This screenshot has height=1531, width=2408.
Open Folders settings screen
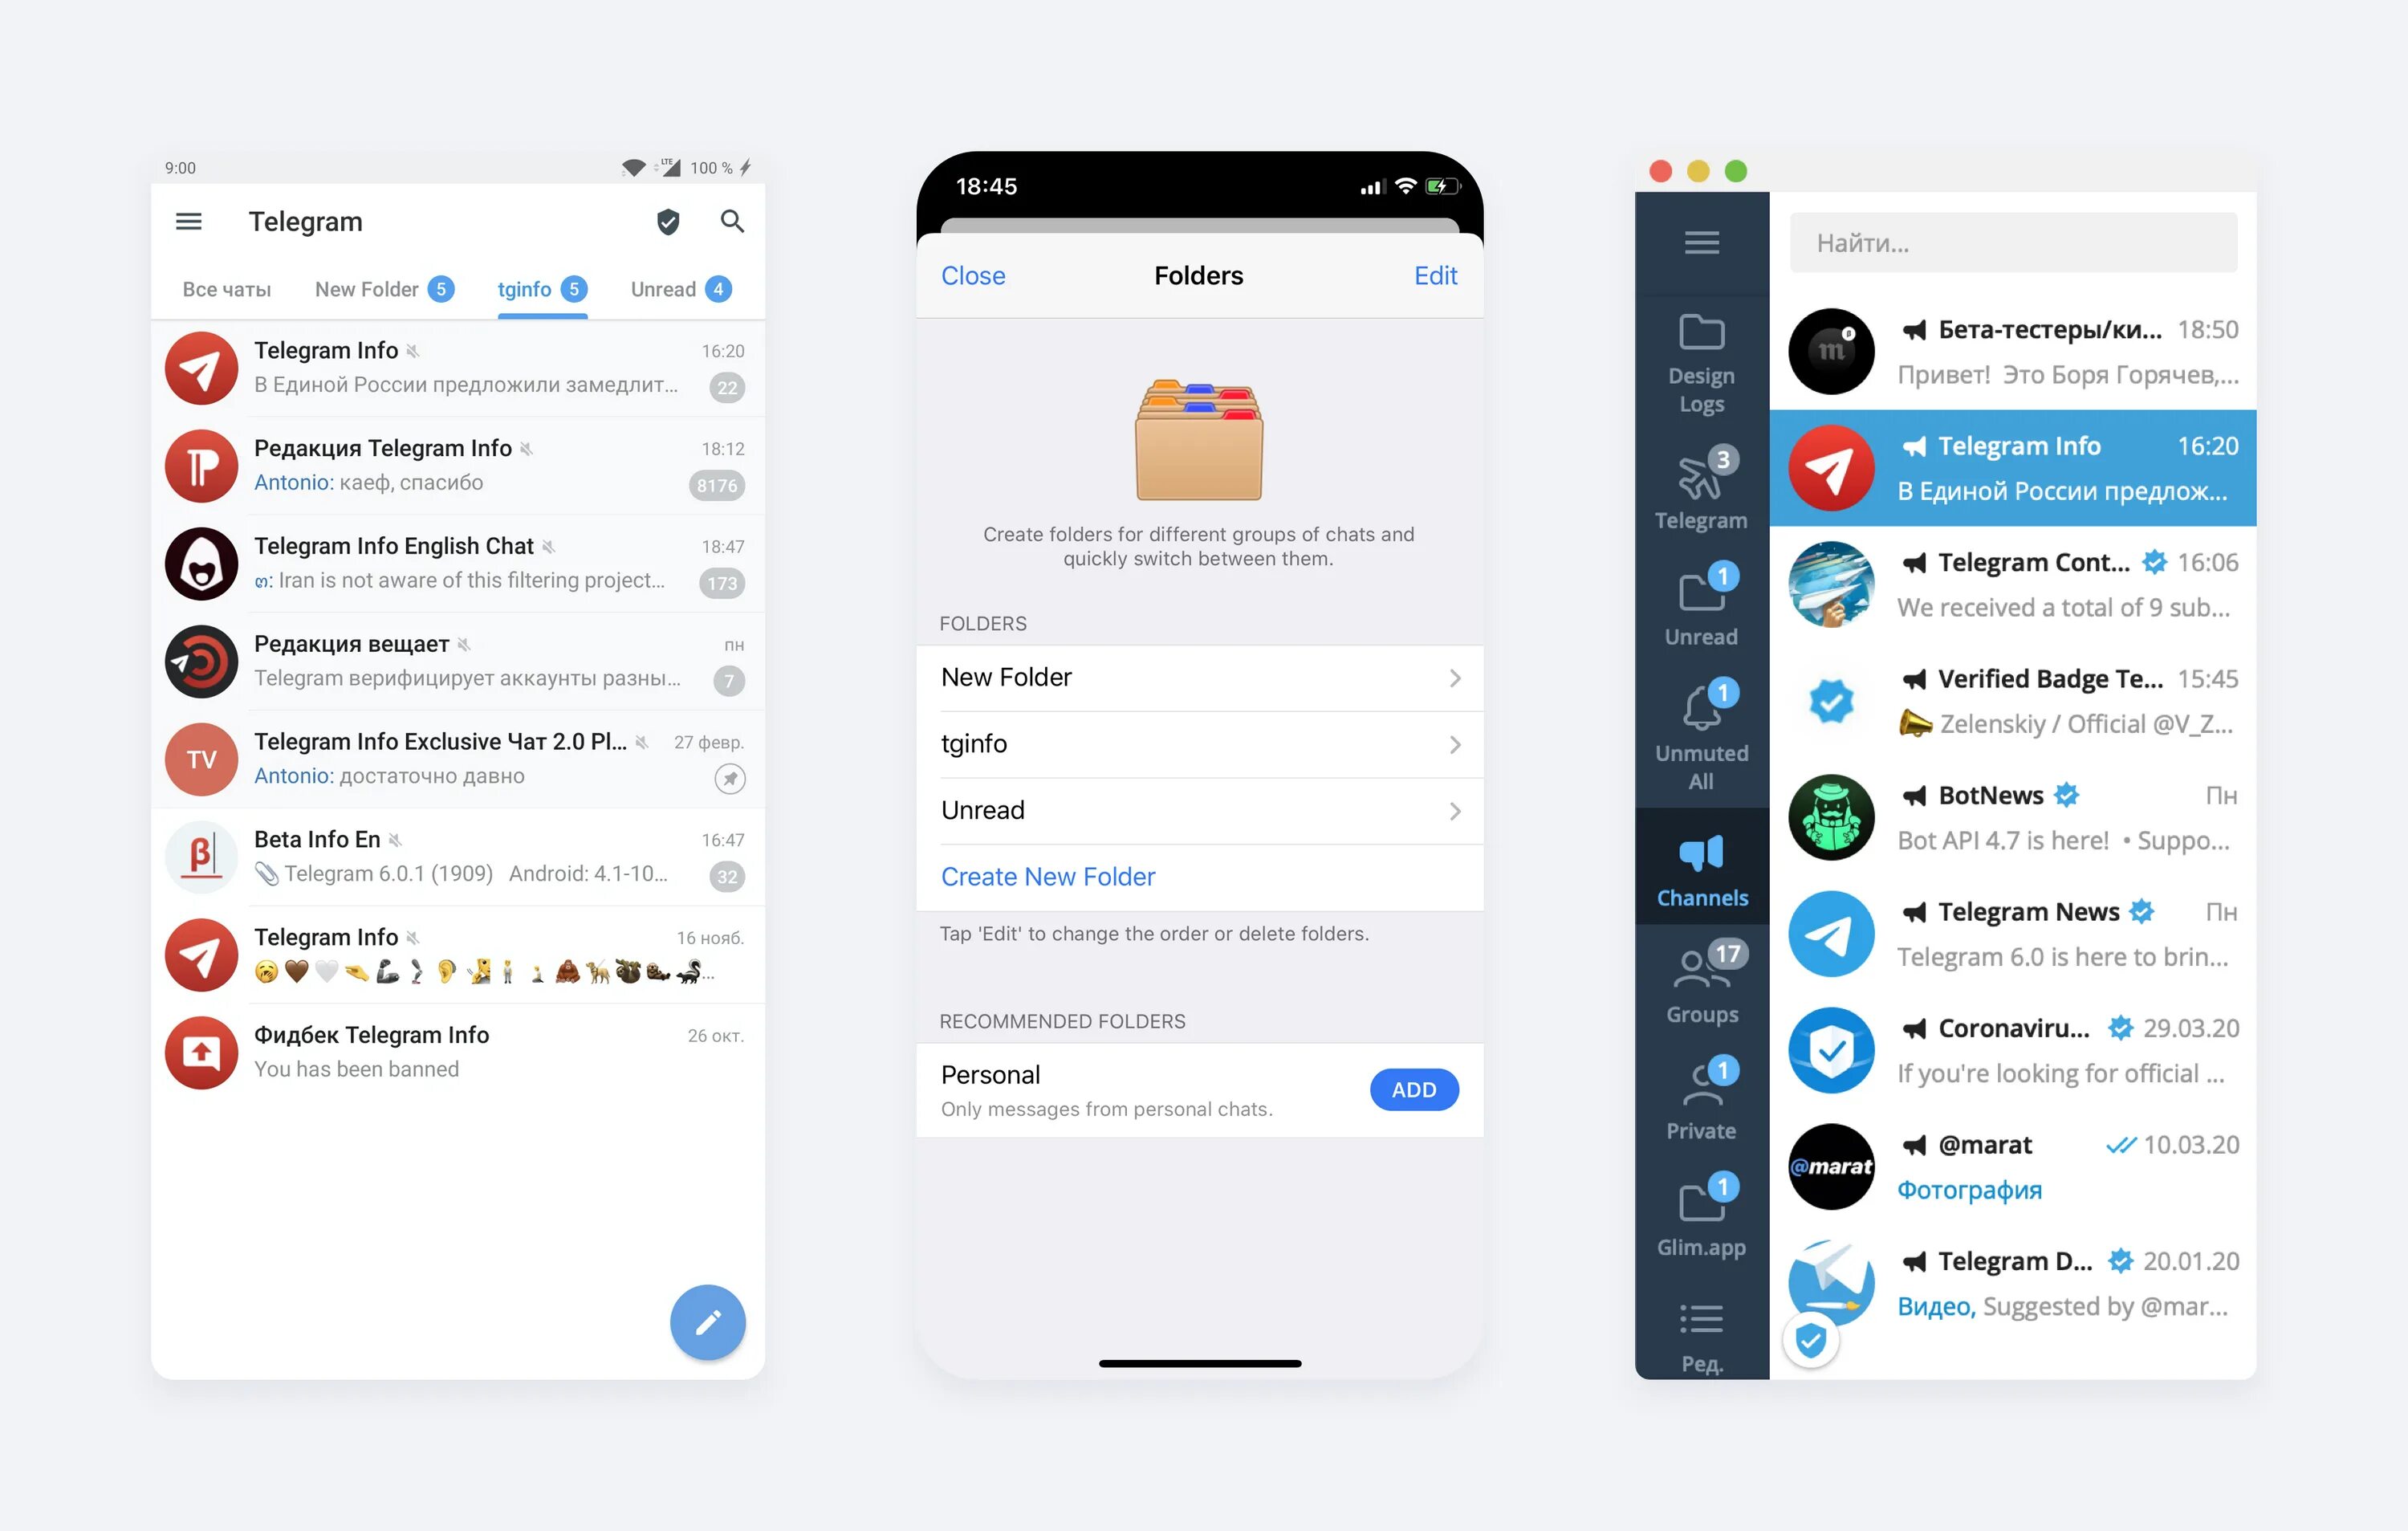pos(1202,274)
